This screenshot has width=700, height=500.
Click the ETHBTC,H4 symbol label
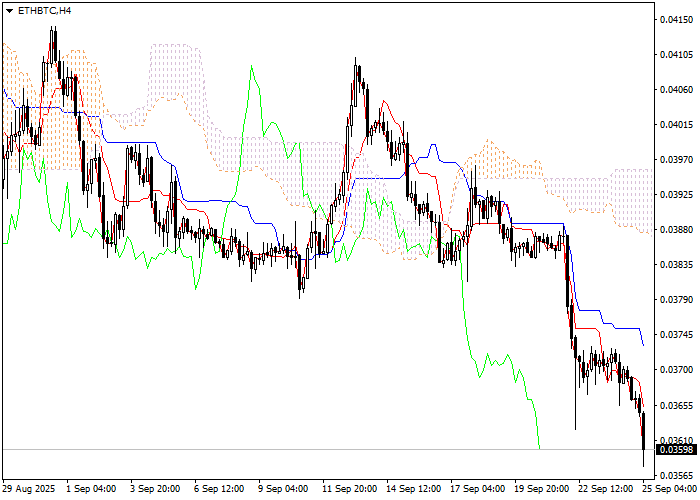click(x=45, y=10)
